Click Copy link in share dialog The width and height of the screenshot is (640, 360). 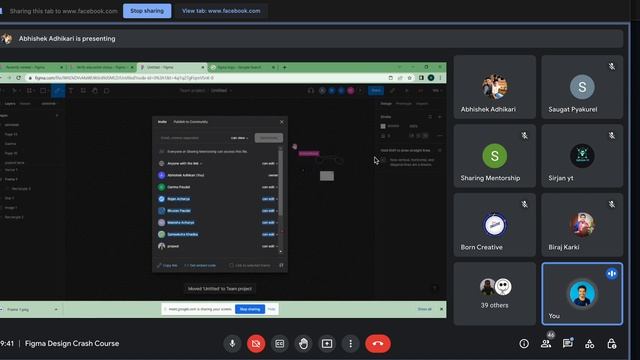click(x=168, y=265)
